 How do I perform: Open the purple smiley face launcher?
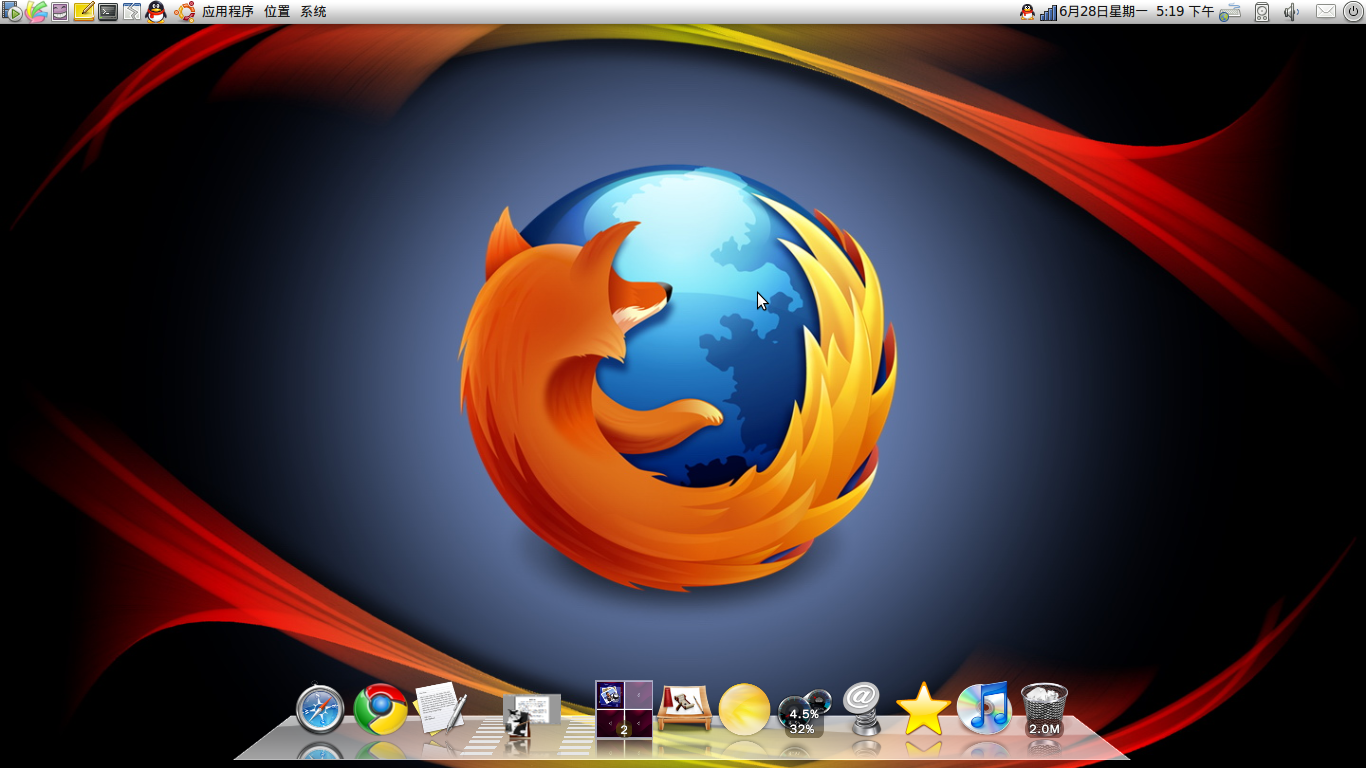tap(60, 12)
